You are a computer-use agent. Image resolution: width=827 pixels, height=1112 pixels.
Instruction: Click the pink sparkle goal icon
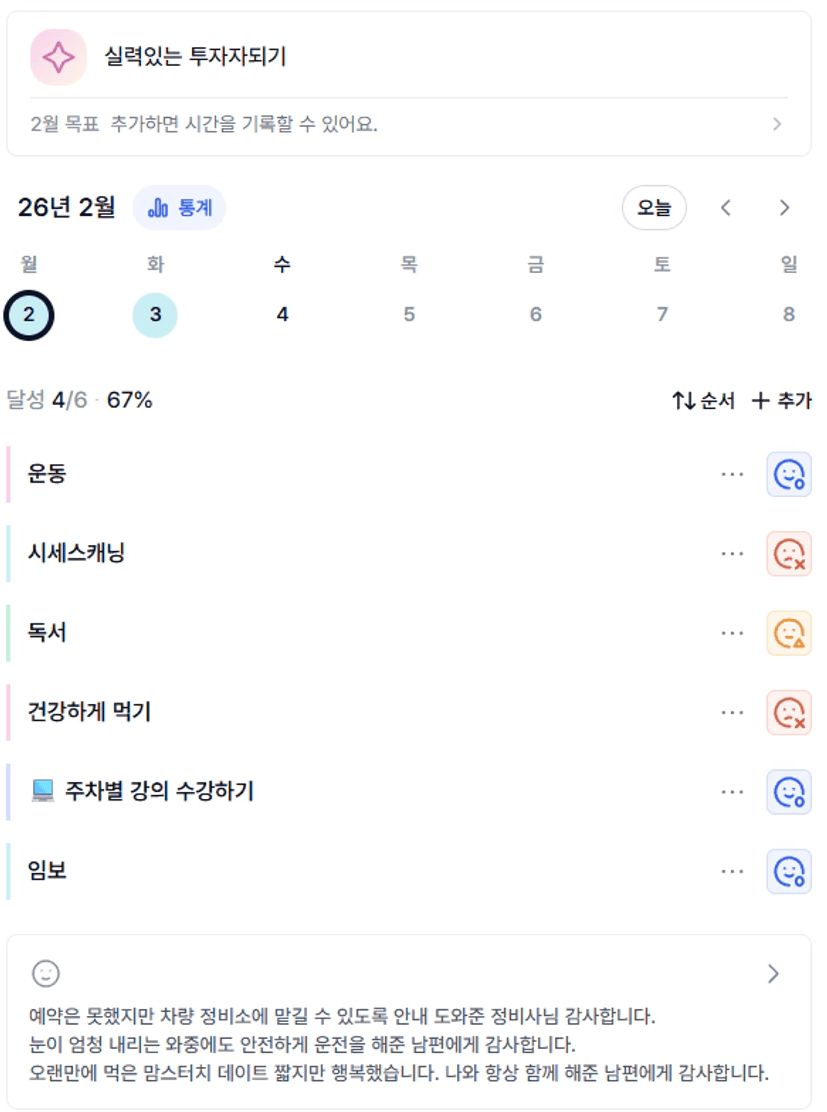(58, 57)
